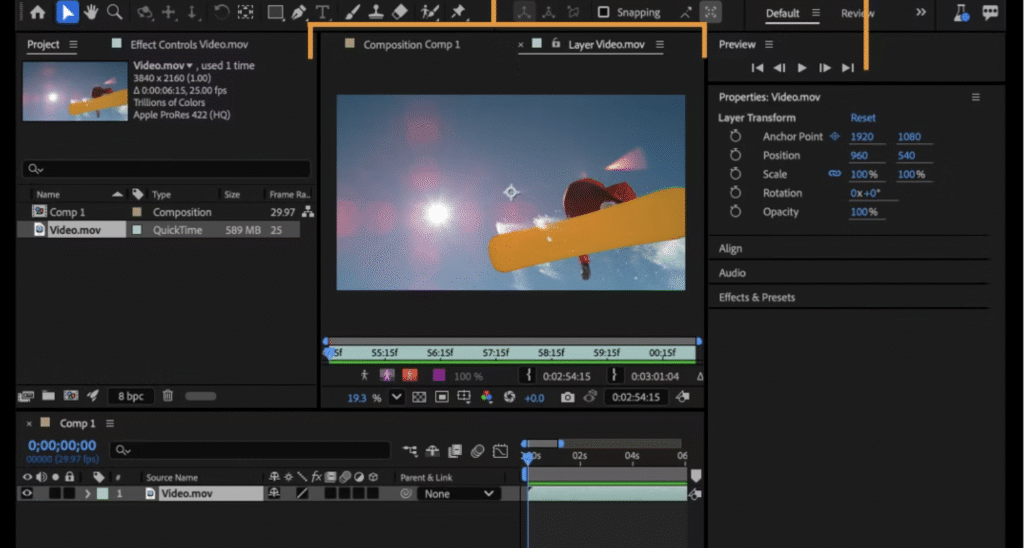Select the Rectangle shape tool

[275, 12]
